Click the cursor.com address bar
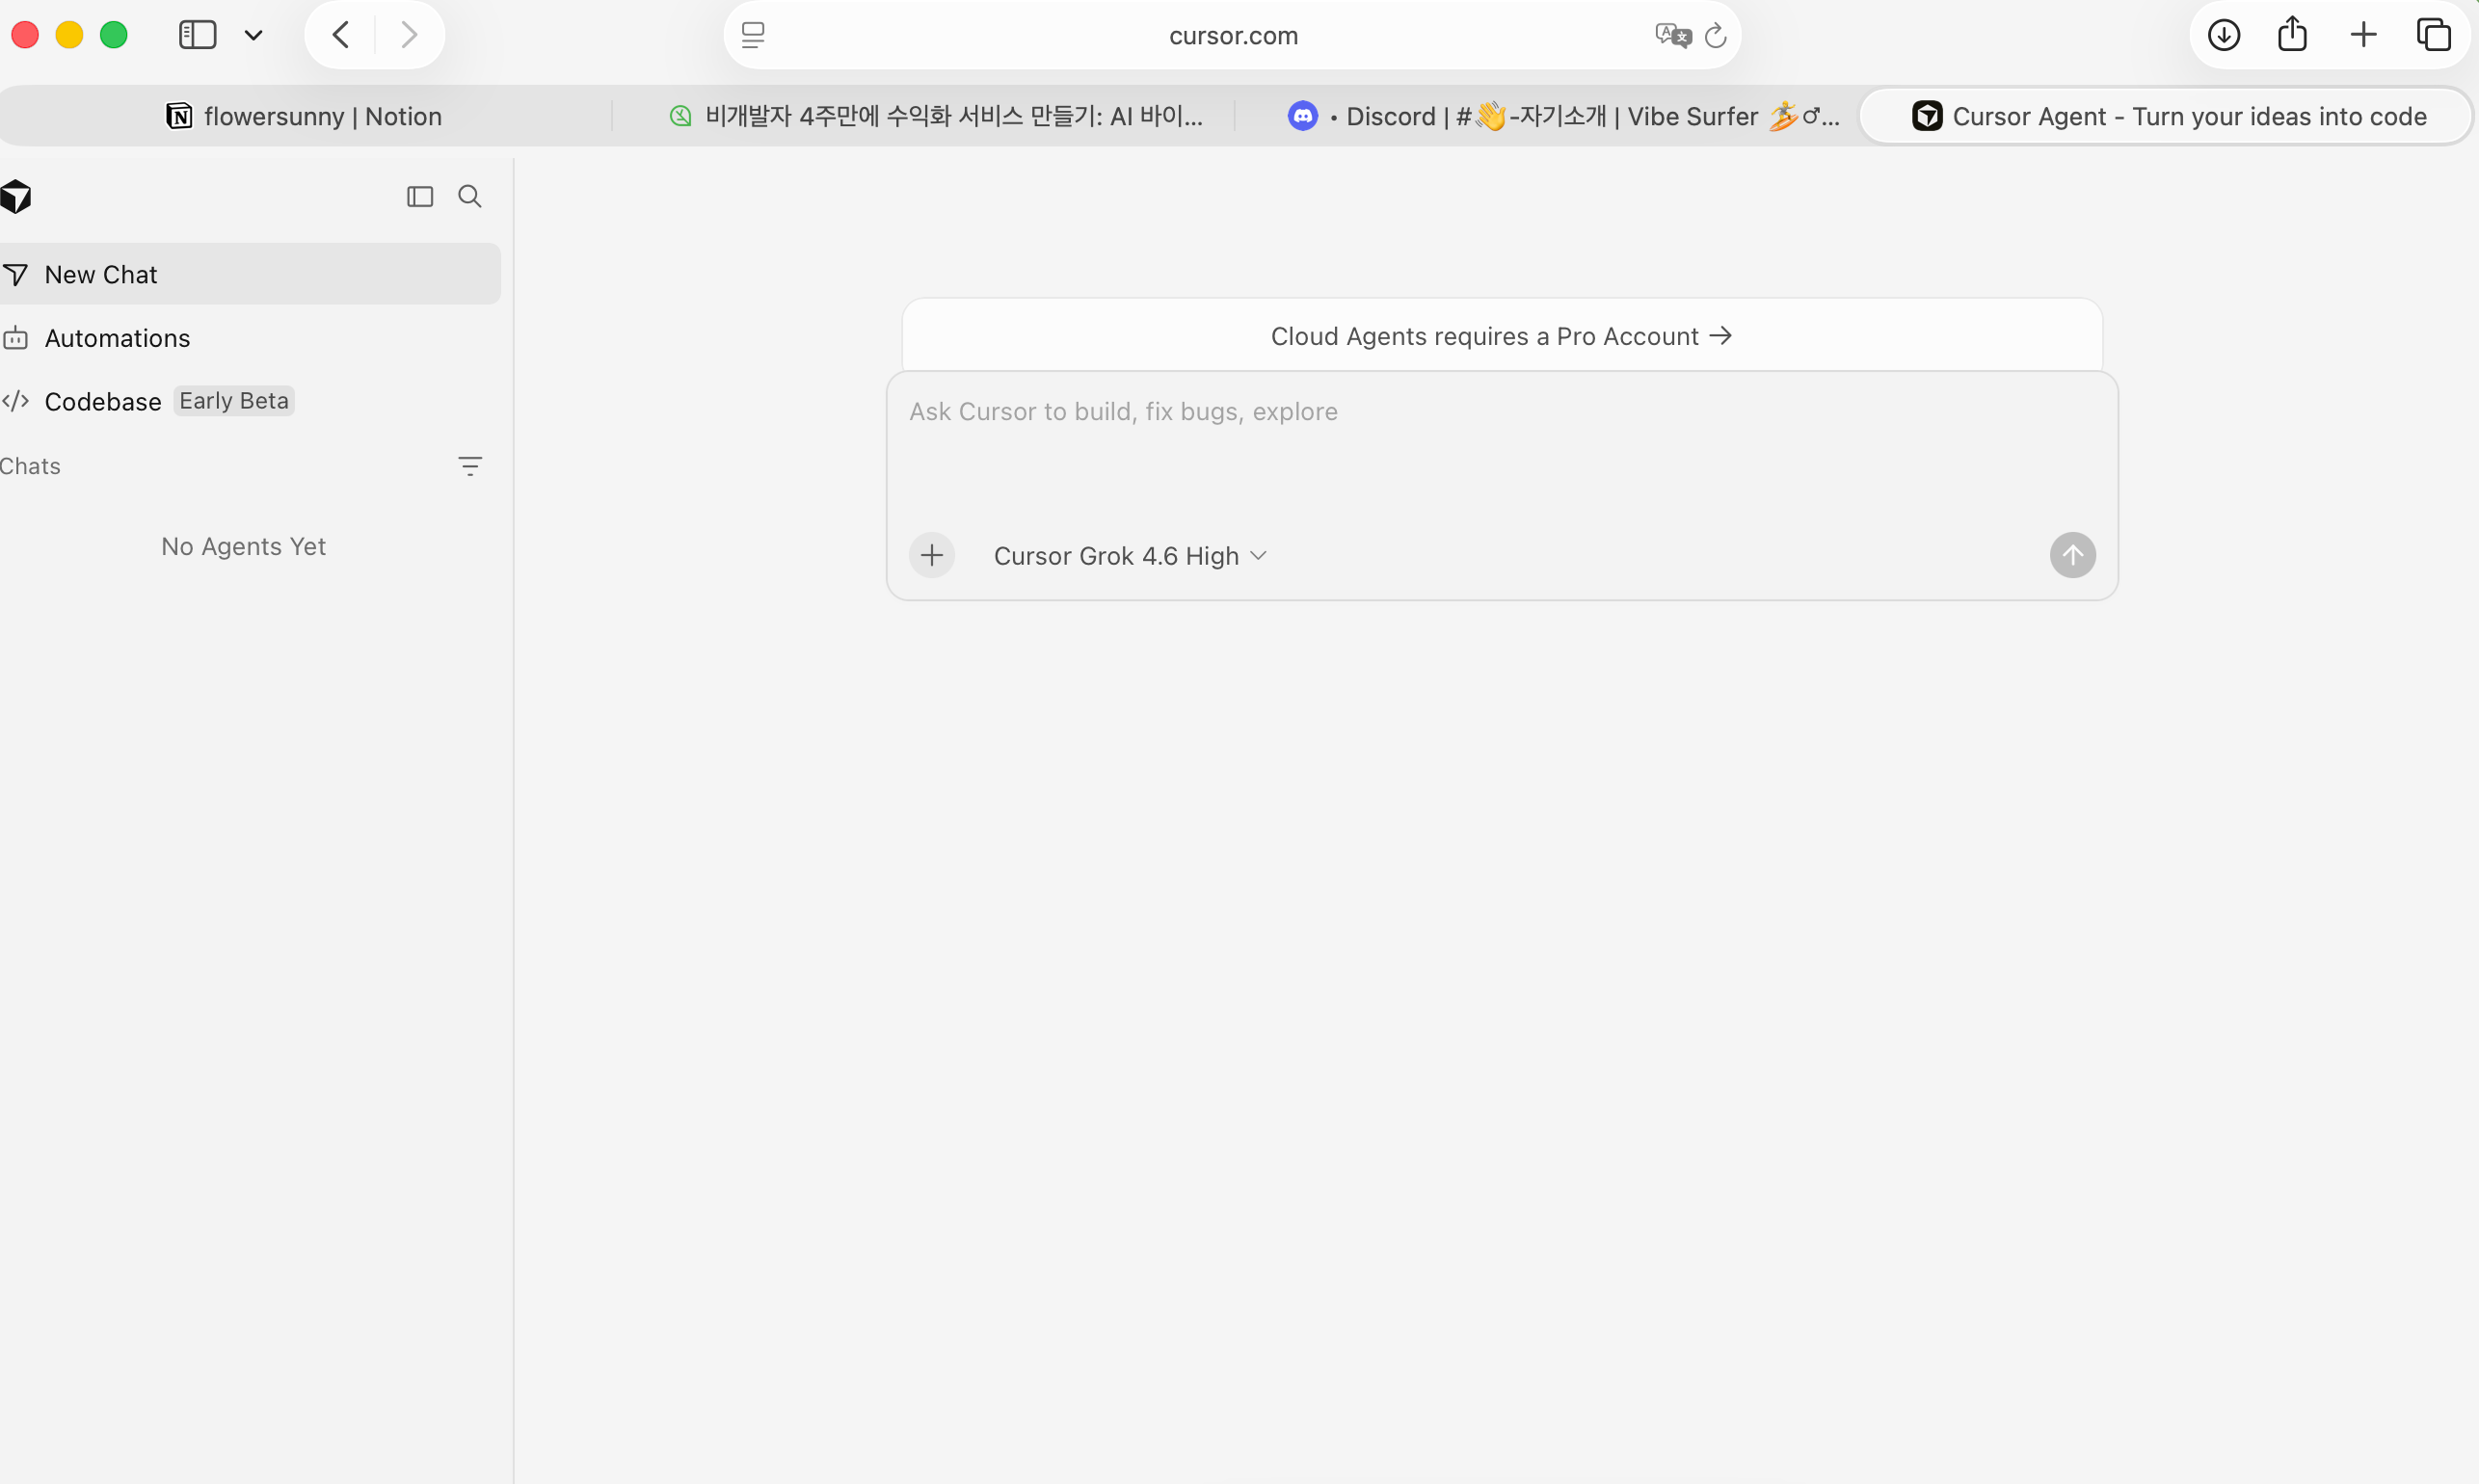The height and width of the screenshot is (1484, 2479). (1233, 36)
